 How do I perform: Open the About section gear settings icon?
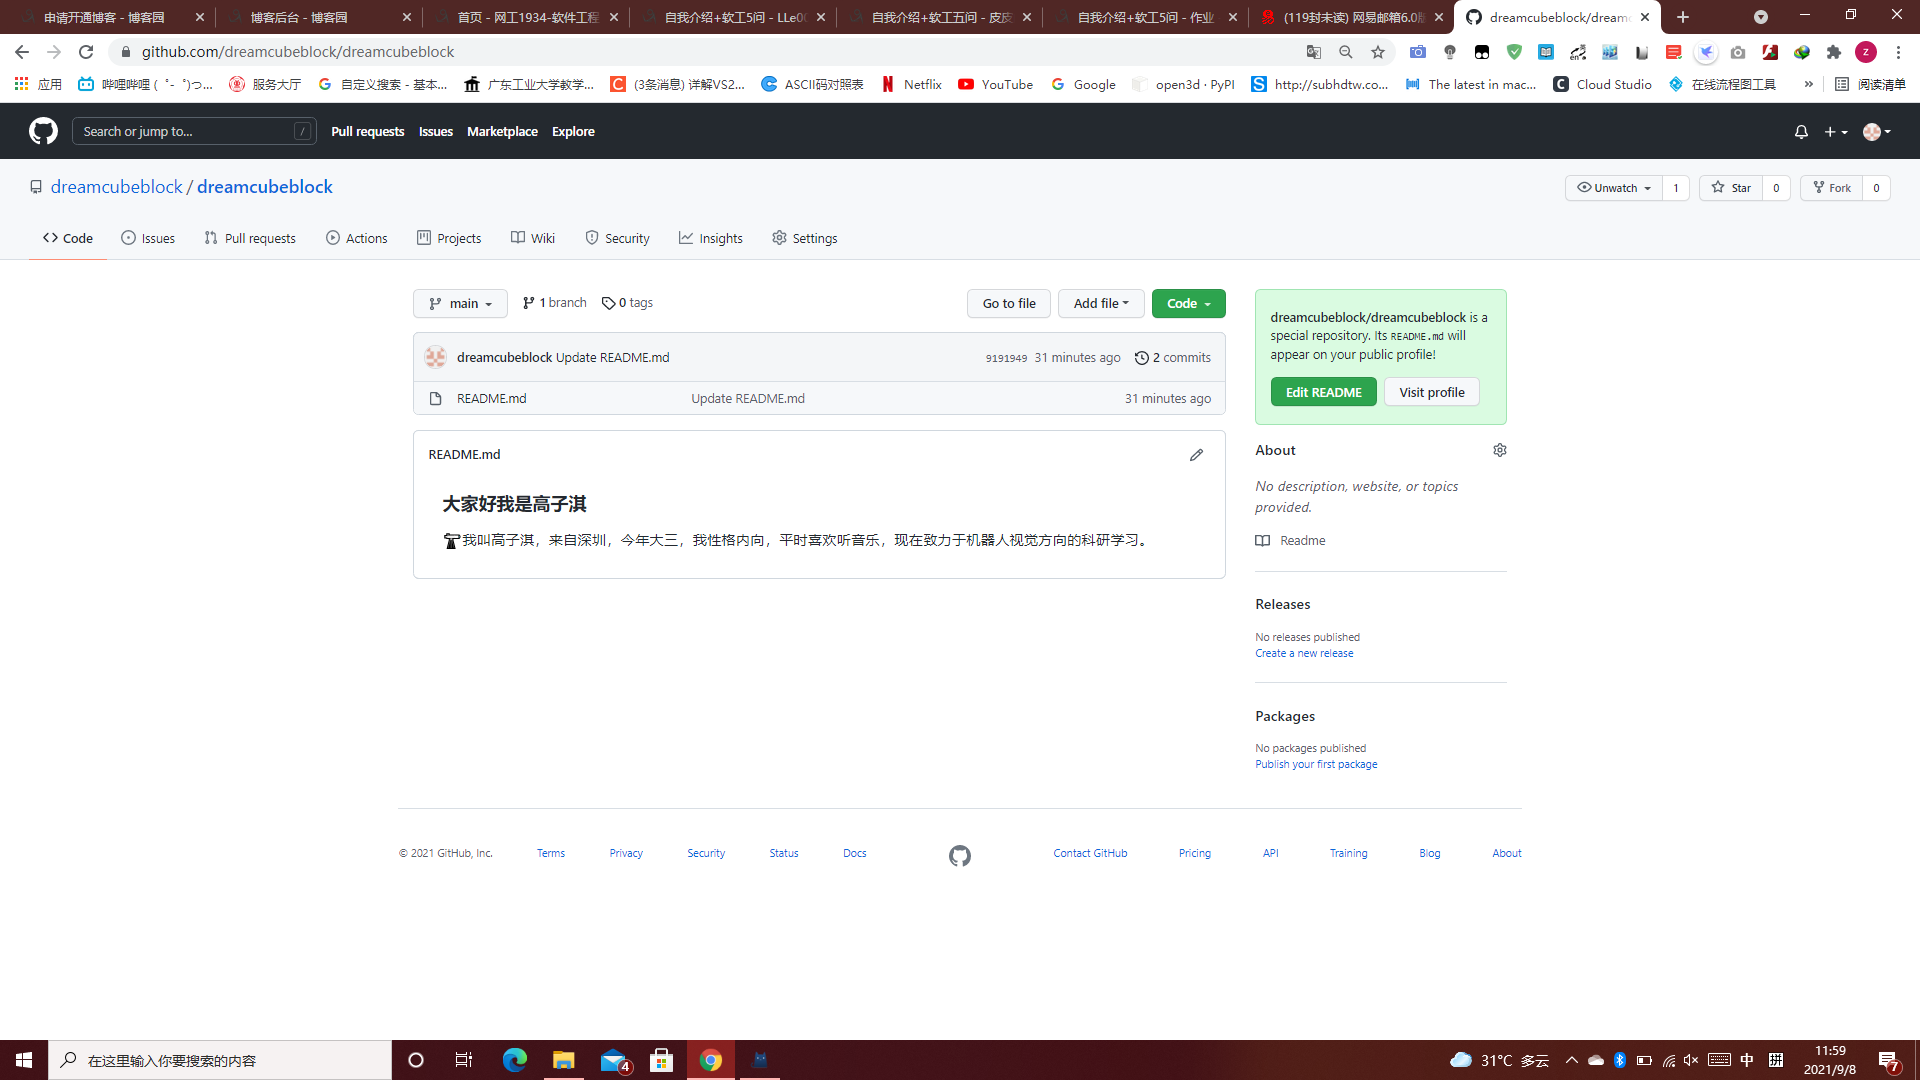(1499, 450)
